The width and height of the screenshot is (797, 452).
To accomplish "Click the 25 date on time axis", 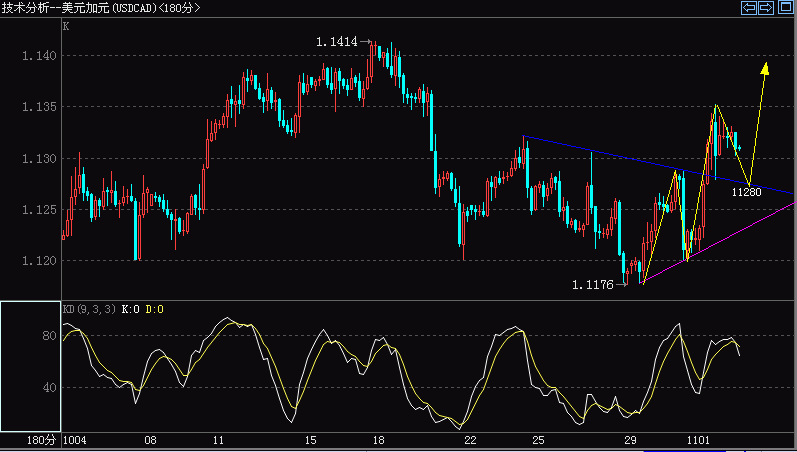I will 538,440.
